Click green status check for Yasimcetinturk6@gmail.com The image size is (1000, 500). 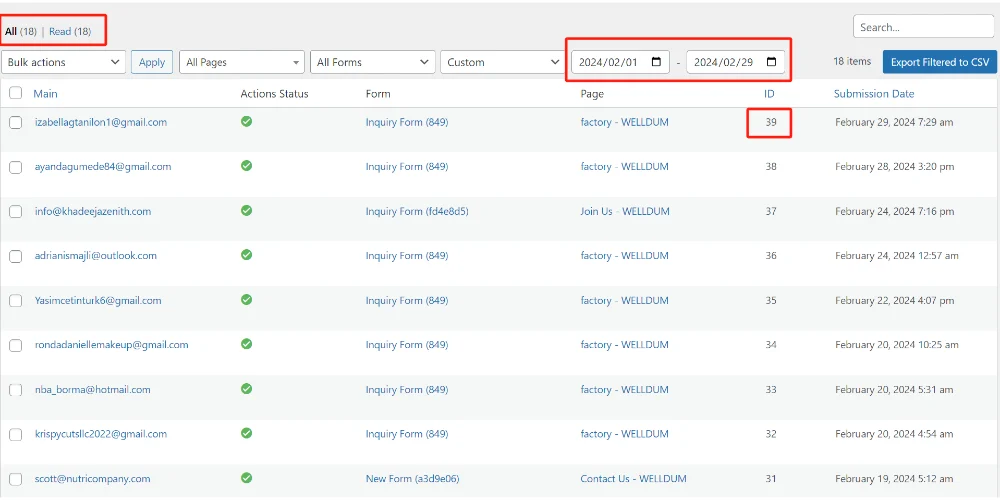point(246,300)
